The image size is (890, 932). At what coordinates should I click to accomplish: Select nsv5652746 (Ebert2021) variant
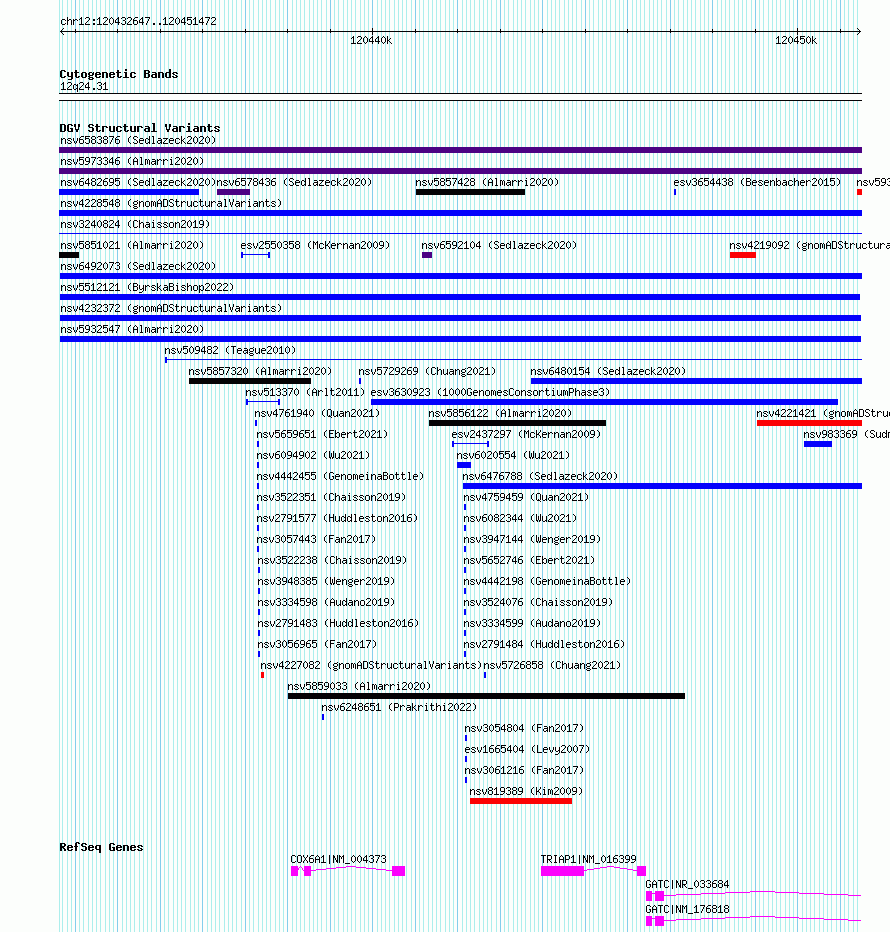(529, 561)
